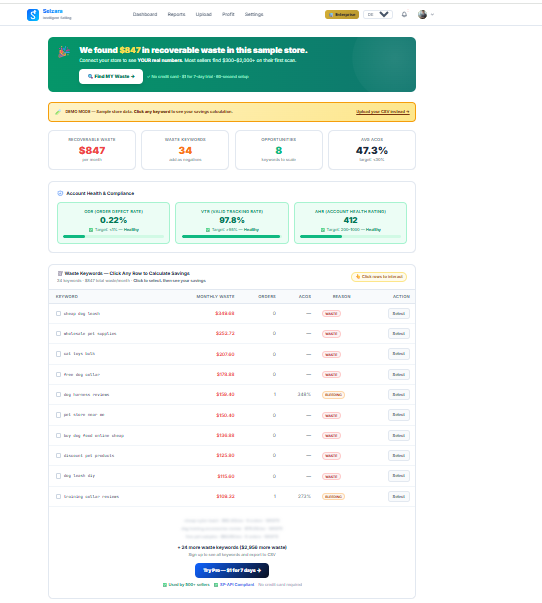
Task: Tick the checkbox for pet store near me
Action: (x=58, y=415)
